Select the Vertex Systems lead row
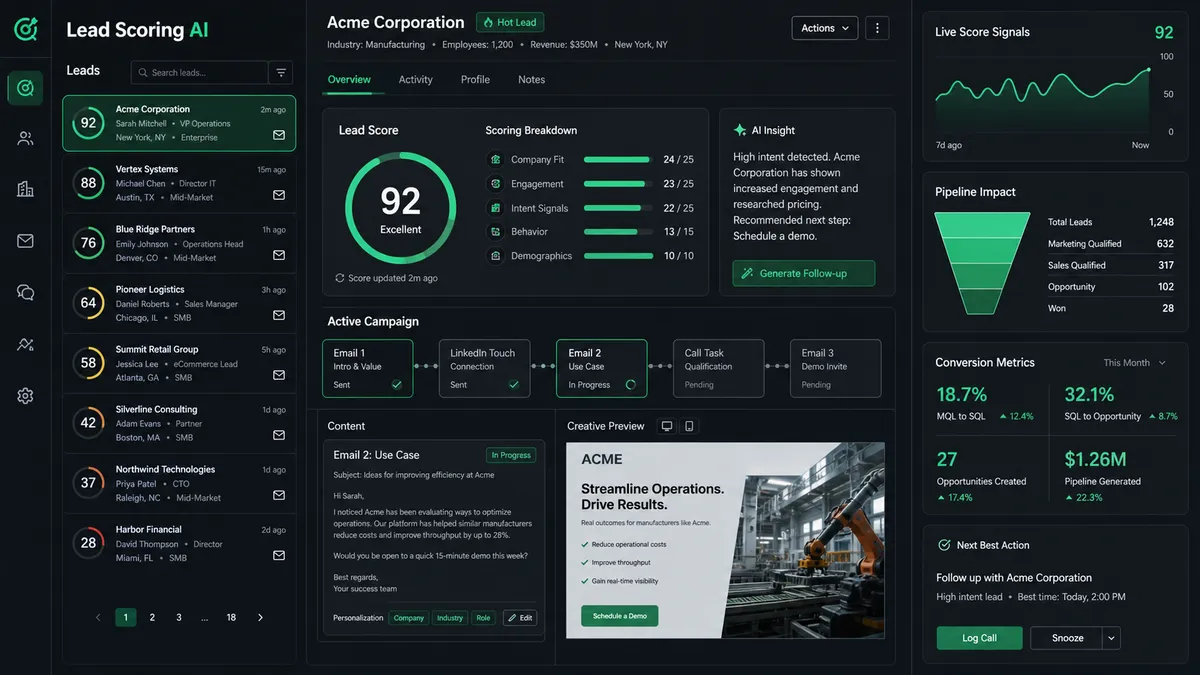 pyautogui.click(x=179, y=183)
